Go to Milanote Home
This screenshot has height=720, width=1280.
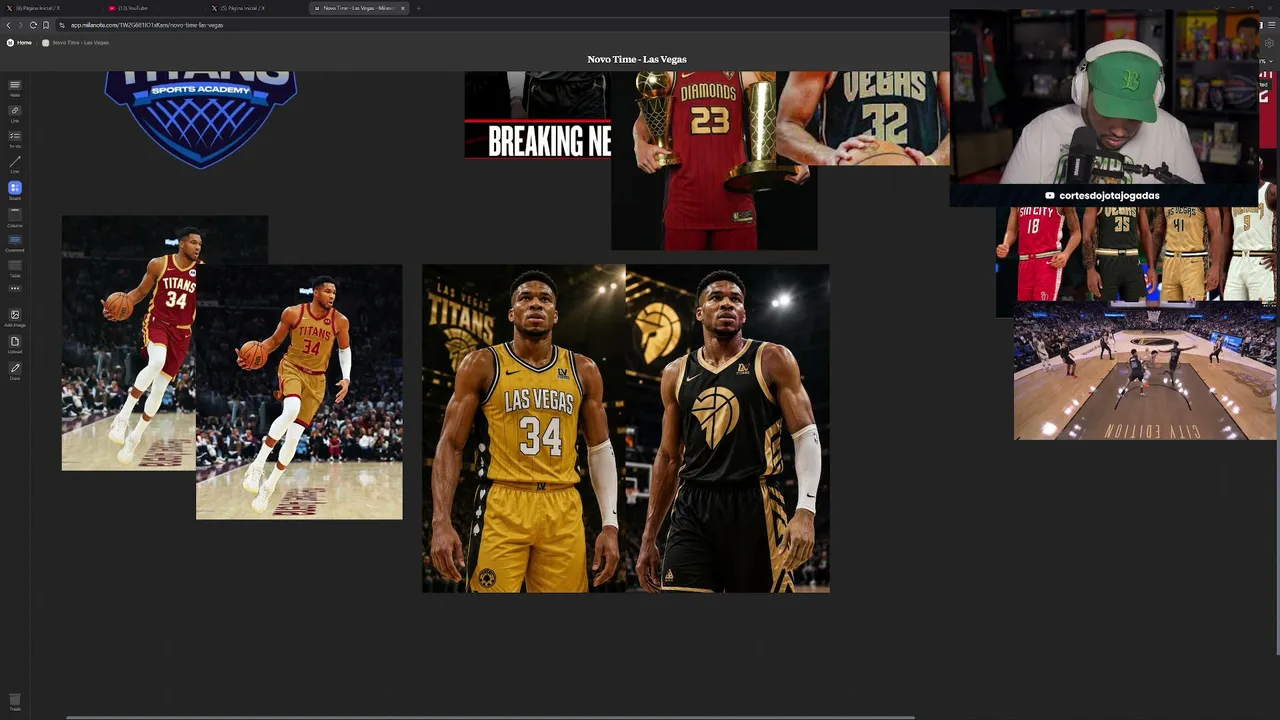[x=20, y=43]
